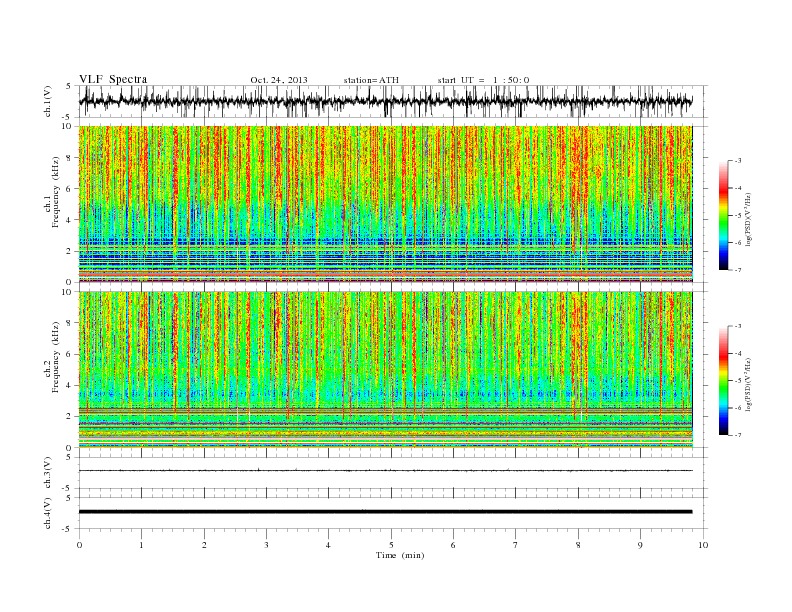This screenshot has height=612, width=792.
Task: Click the ch.1 spectrogram panel
Action: tap(385, 204)
